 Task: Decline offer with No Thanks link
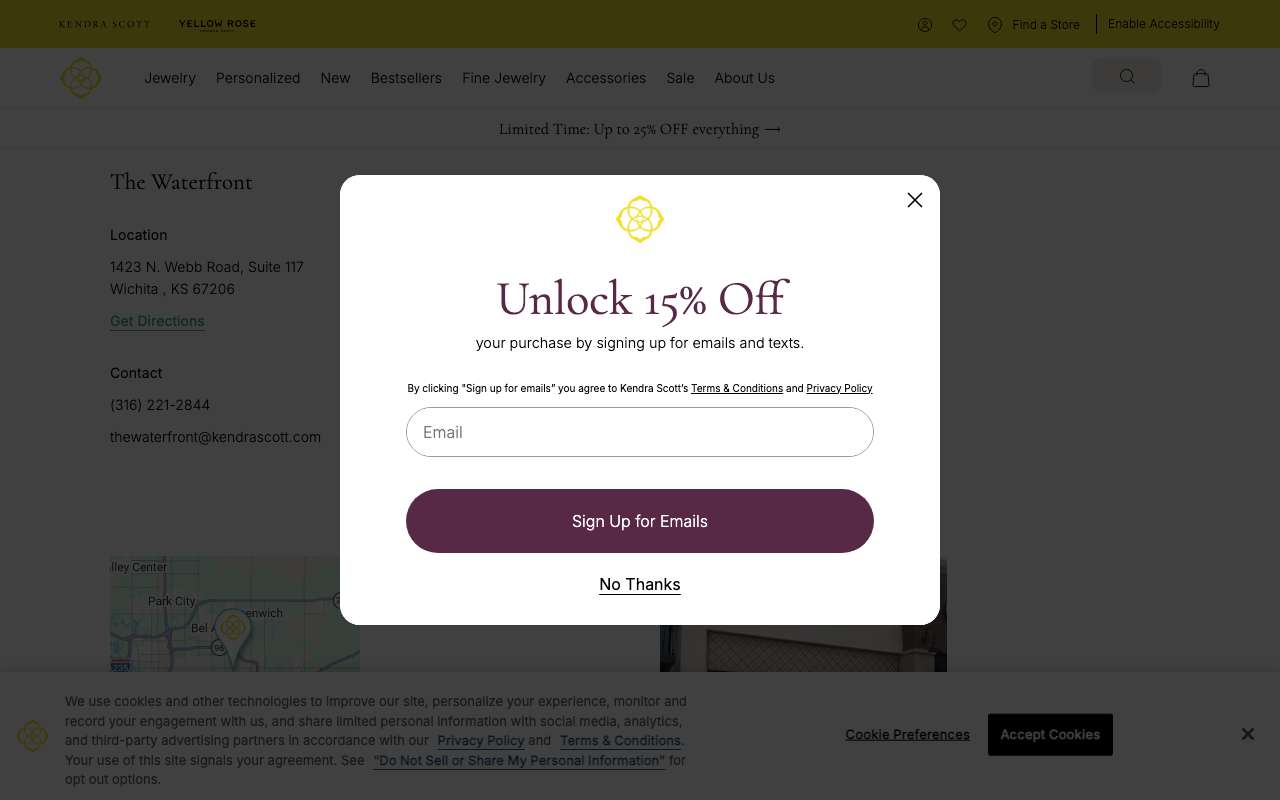point(640,584)
